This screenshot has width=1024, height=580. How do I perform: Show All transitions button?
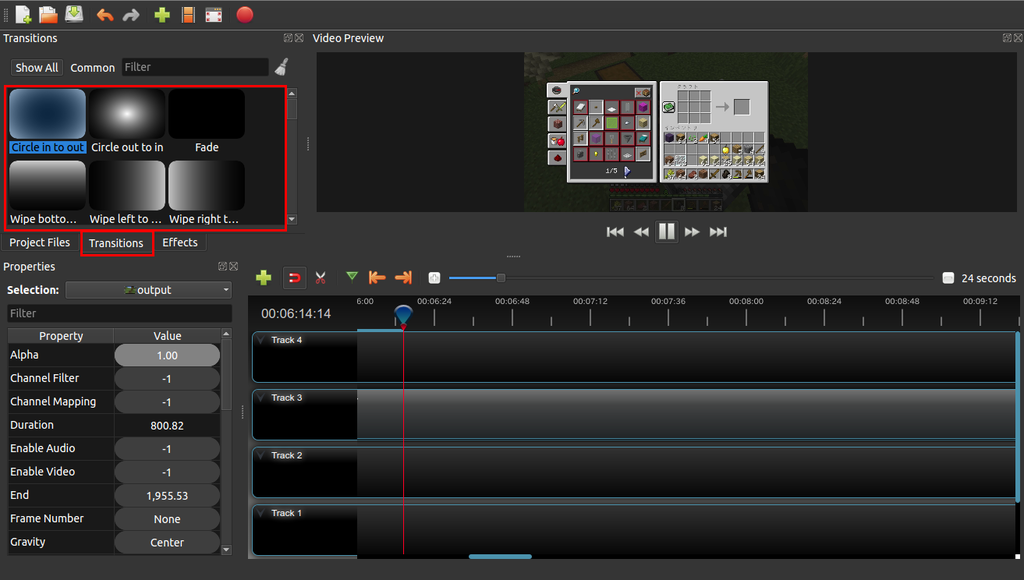[x=37, y=67]
